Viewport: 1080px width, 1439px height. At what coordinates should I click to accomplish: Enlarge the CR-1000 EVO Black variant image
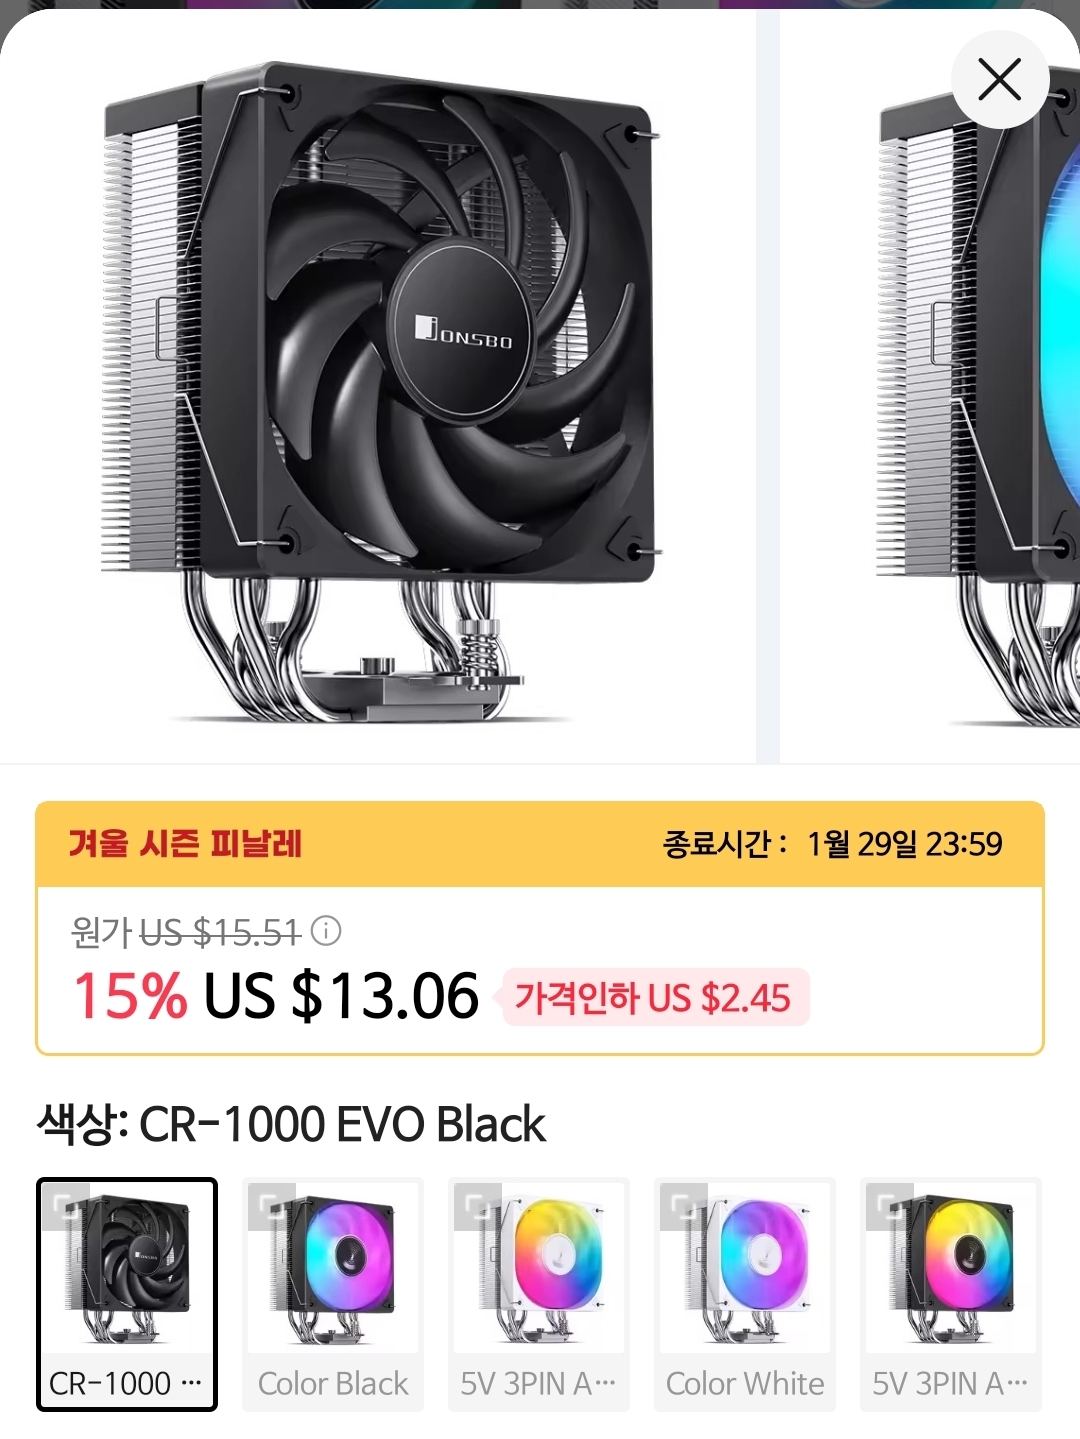(66, 1206)
